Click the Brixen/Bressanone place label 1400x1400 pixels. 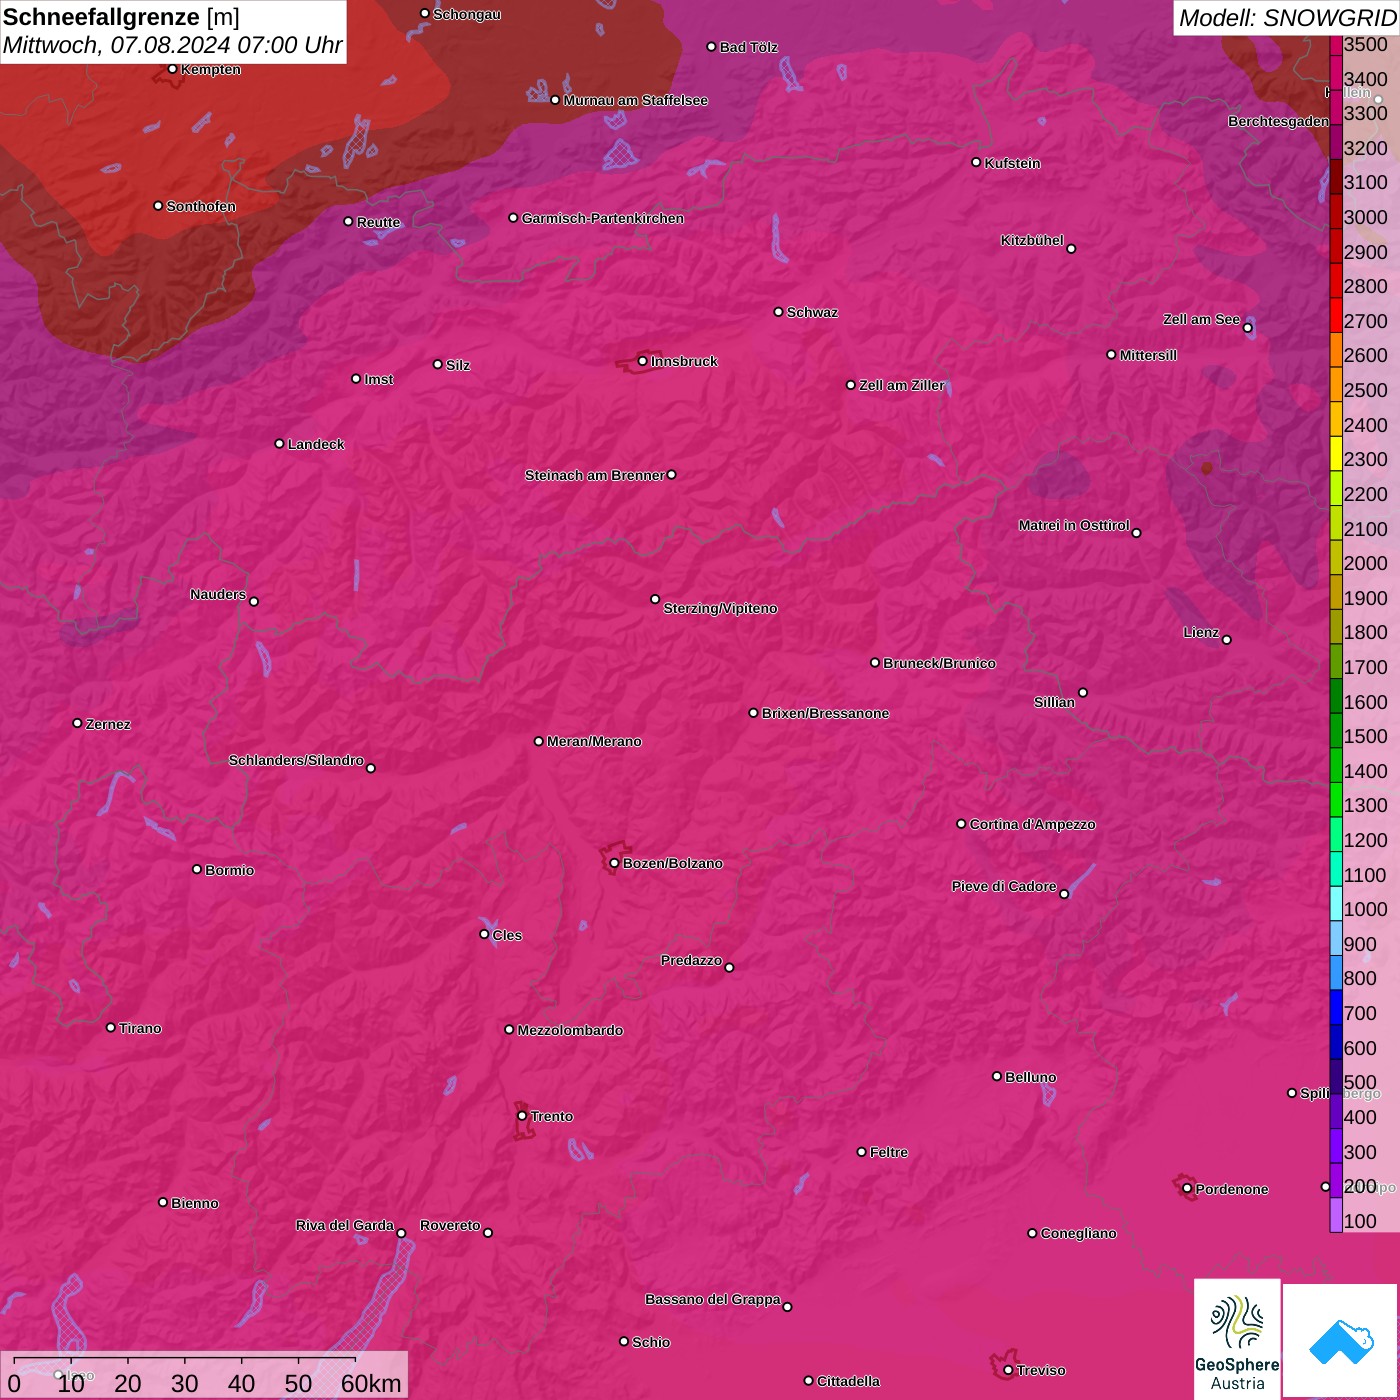(825, 713)
